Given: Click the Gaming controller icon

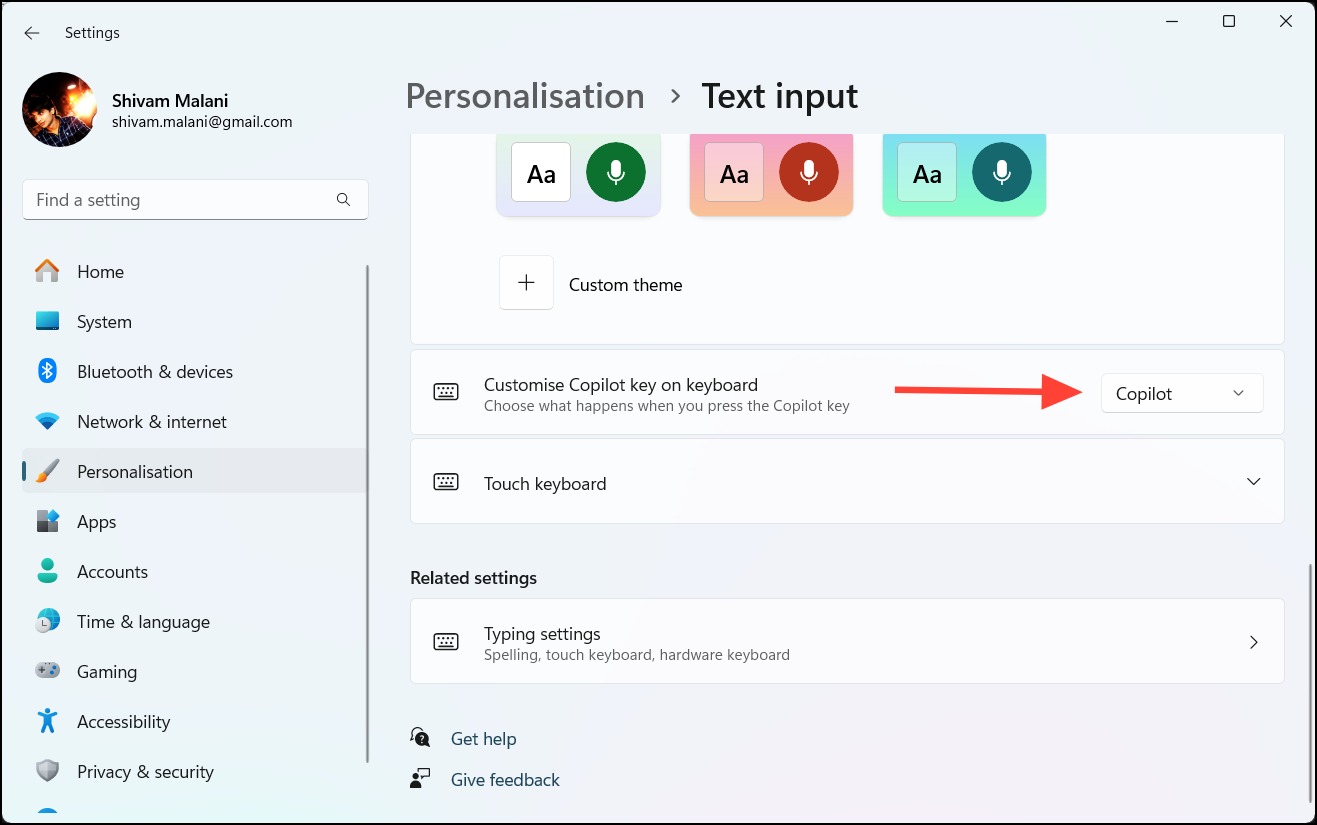Looking at the screenshot, I should tap(47, 671).
